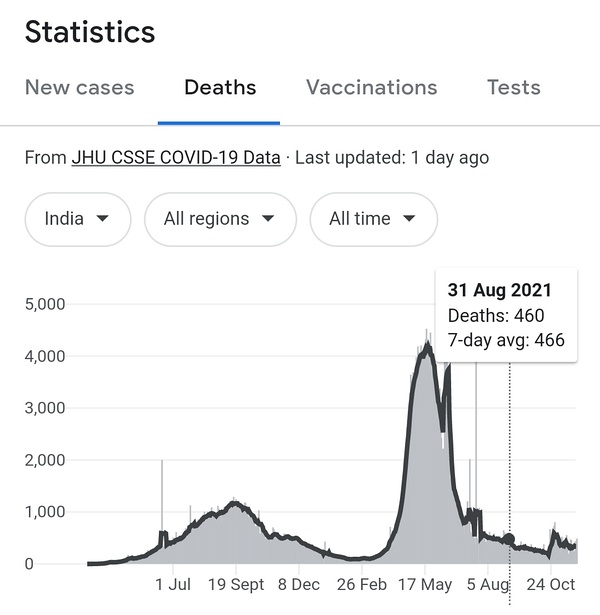Screen dimensions: 600x615
Task: Select the Deaths tab
Action: [220, 87]
